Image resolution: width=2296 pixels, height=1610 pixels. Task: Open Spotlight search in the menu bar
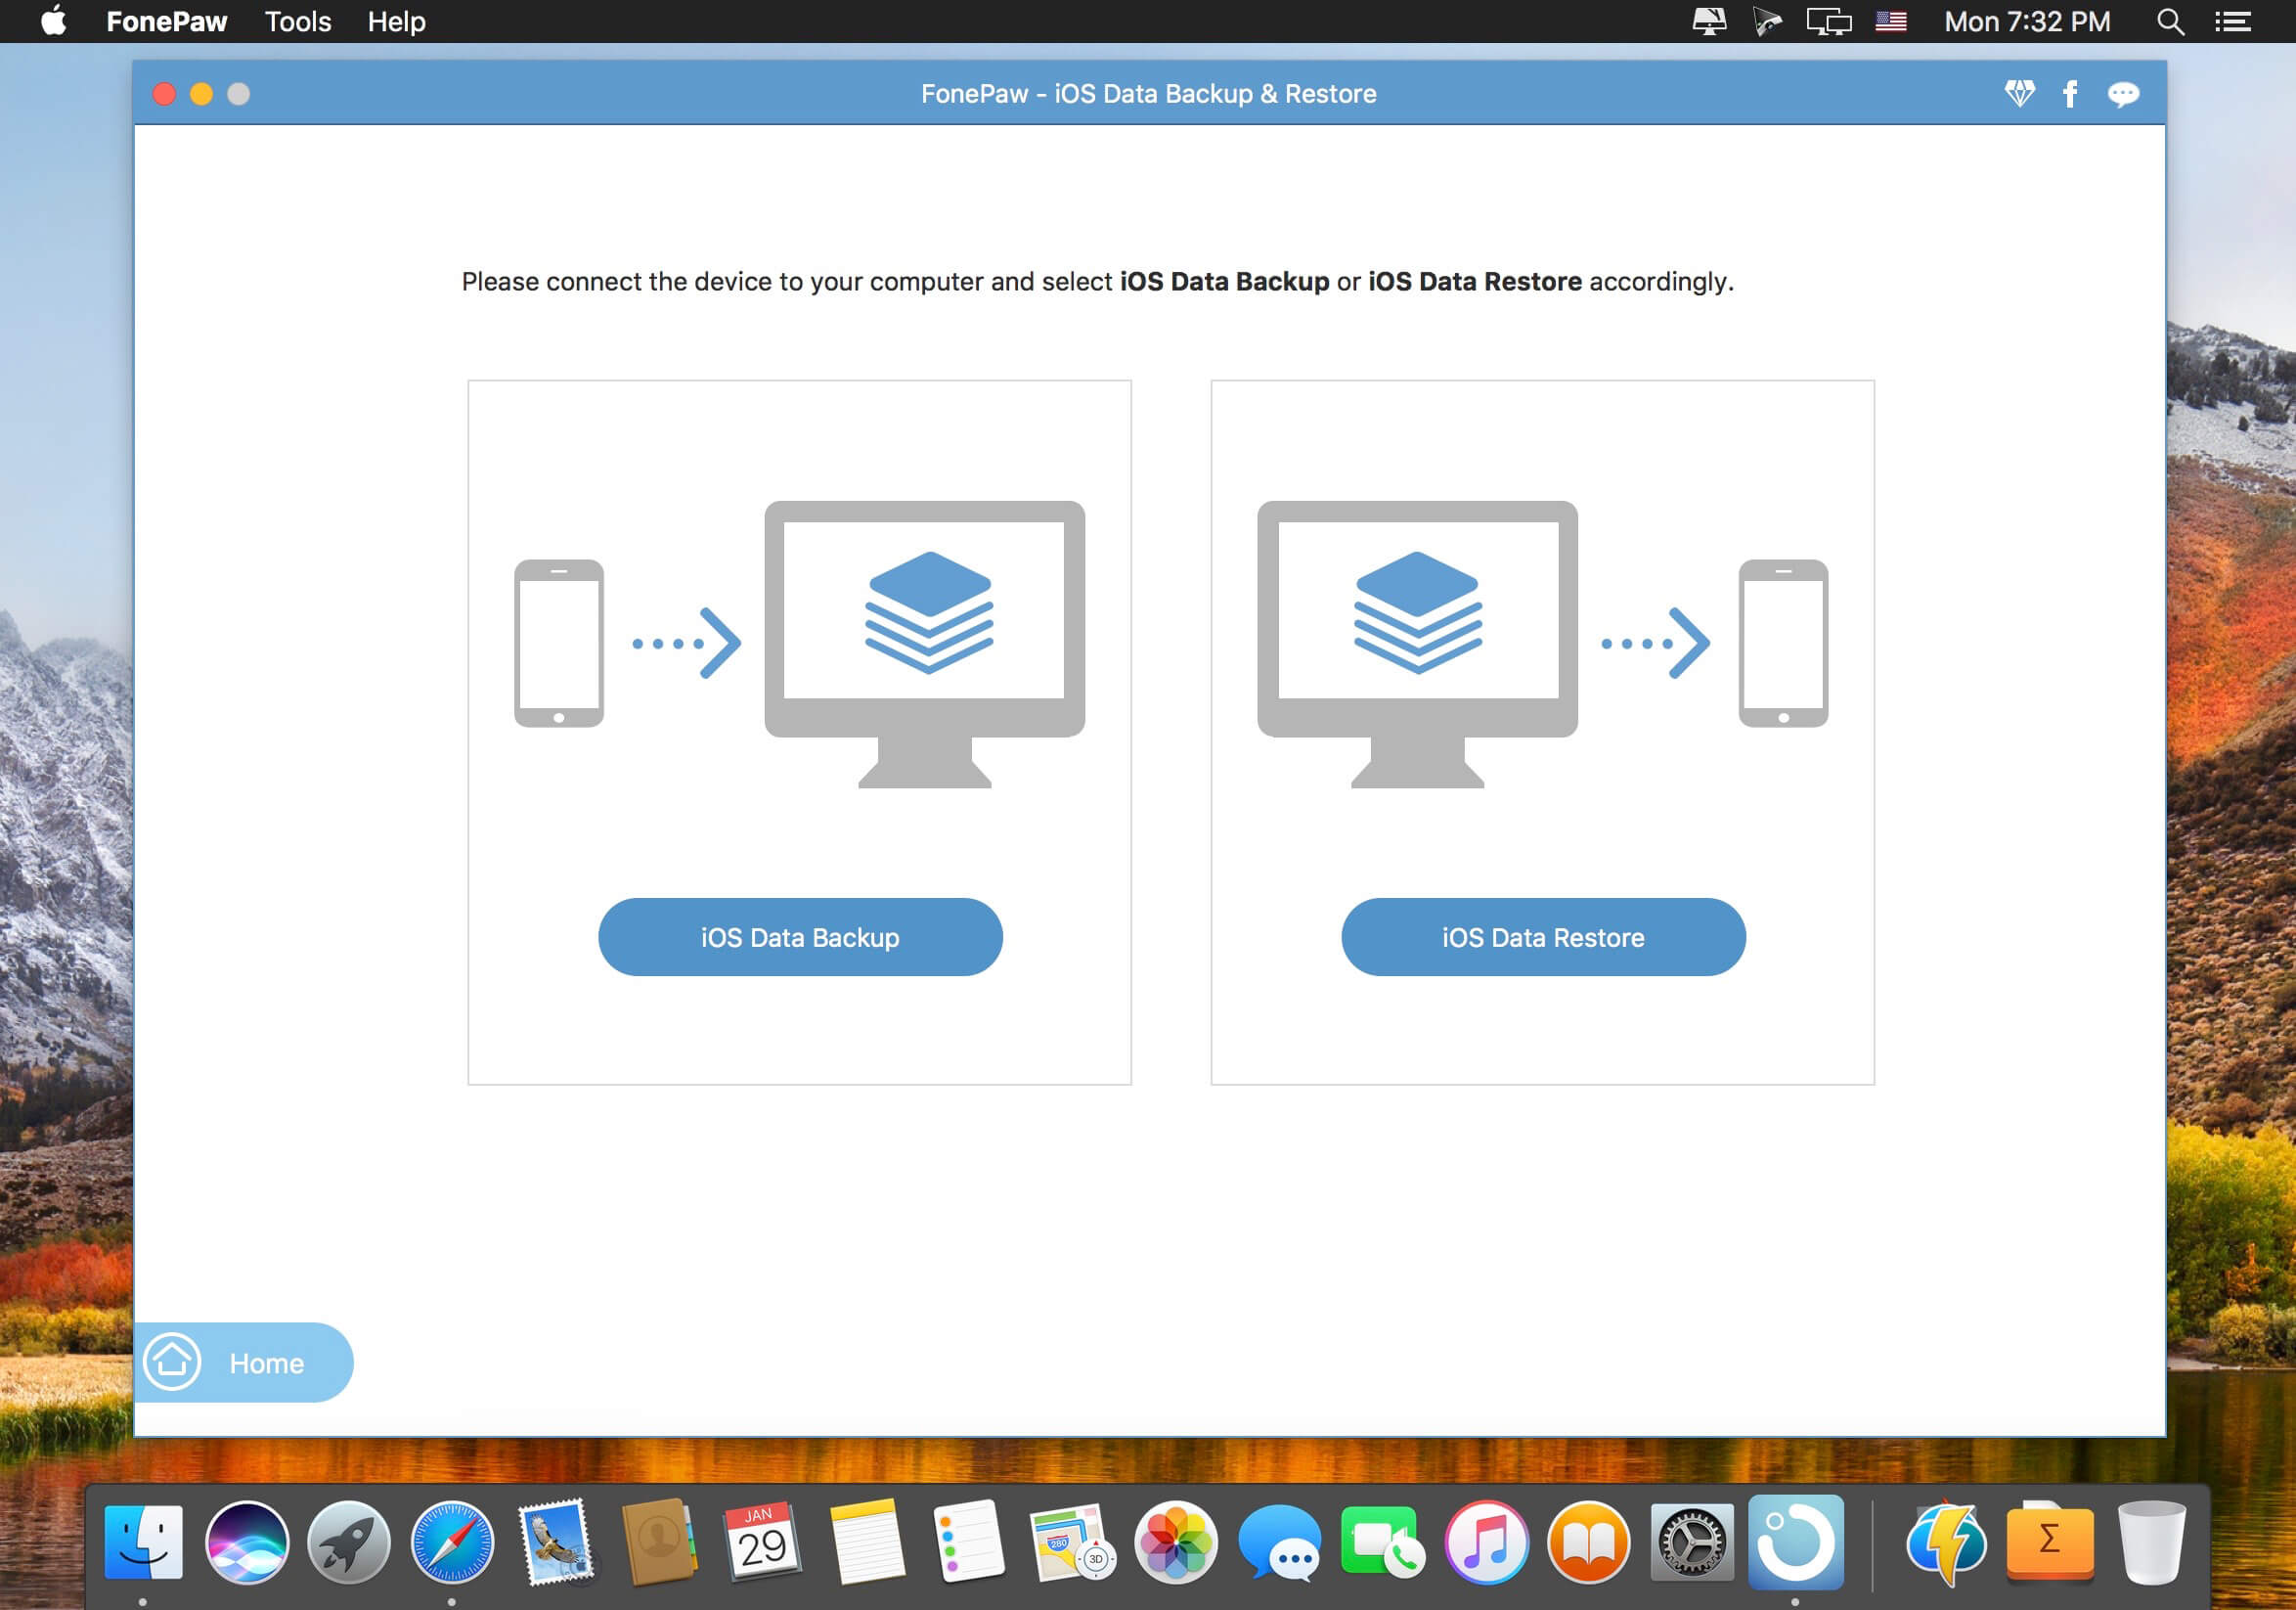2169,21
